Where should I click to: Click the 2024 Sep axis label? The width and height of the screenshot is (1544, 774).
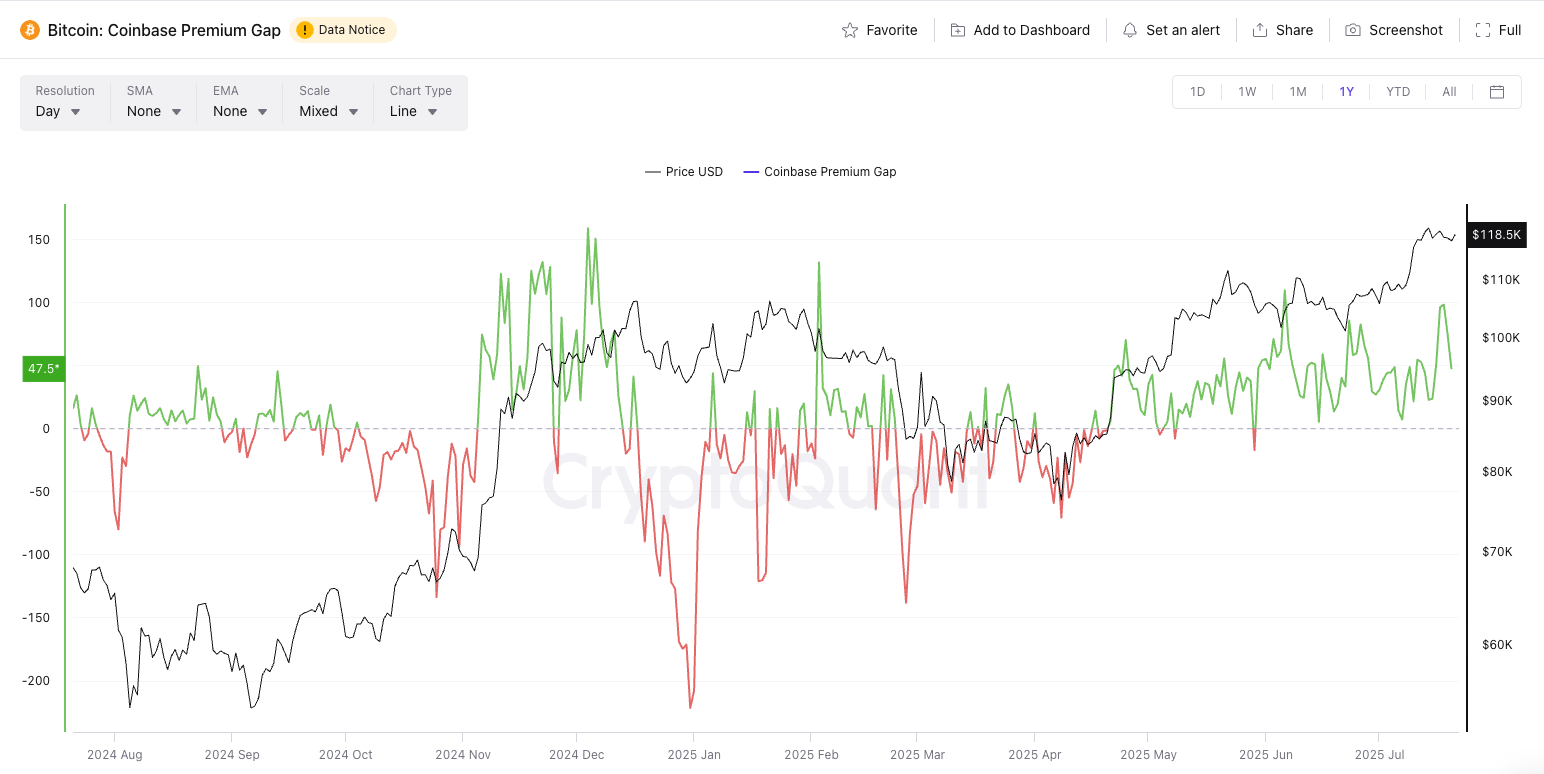[x=232, y=755]
